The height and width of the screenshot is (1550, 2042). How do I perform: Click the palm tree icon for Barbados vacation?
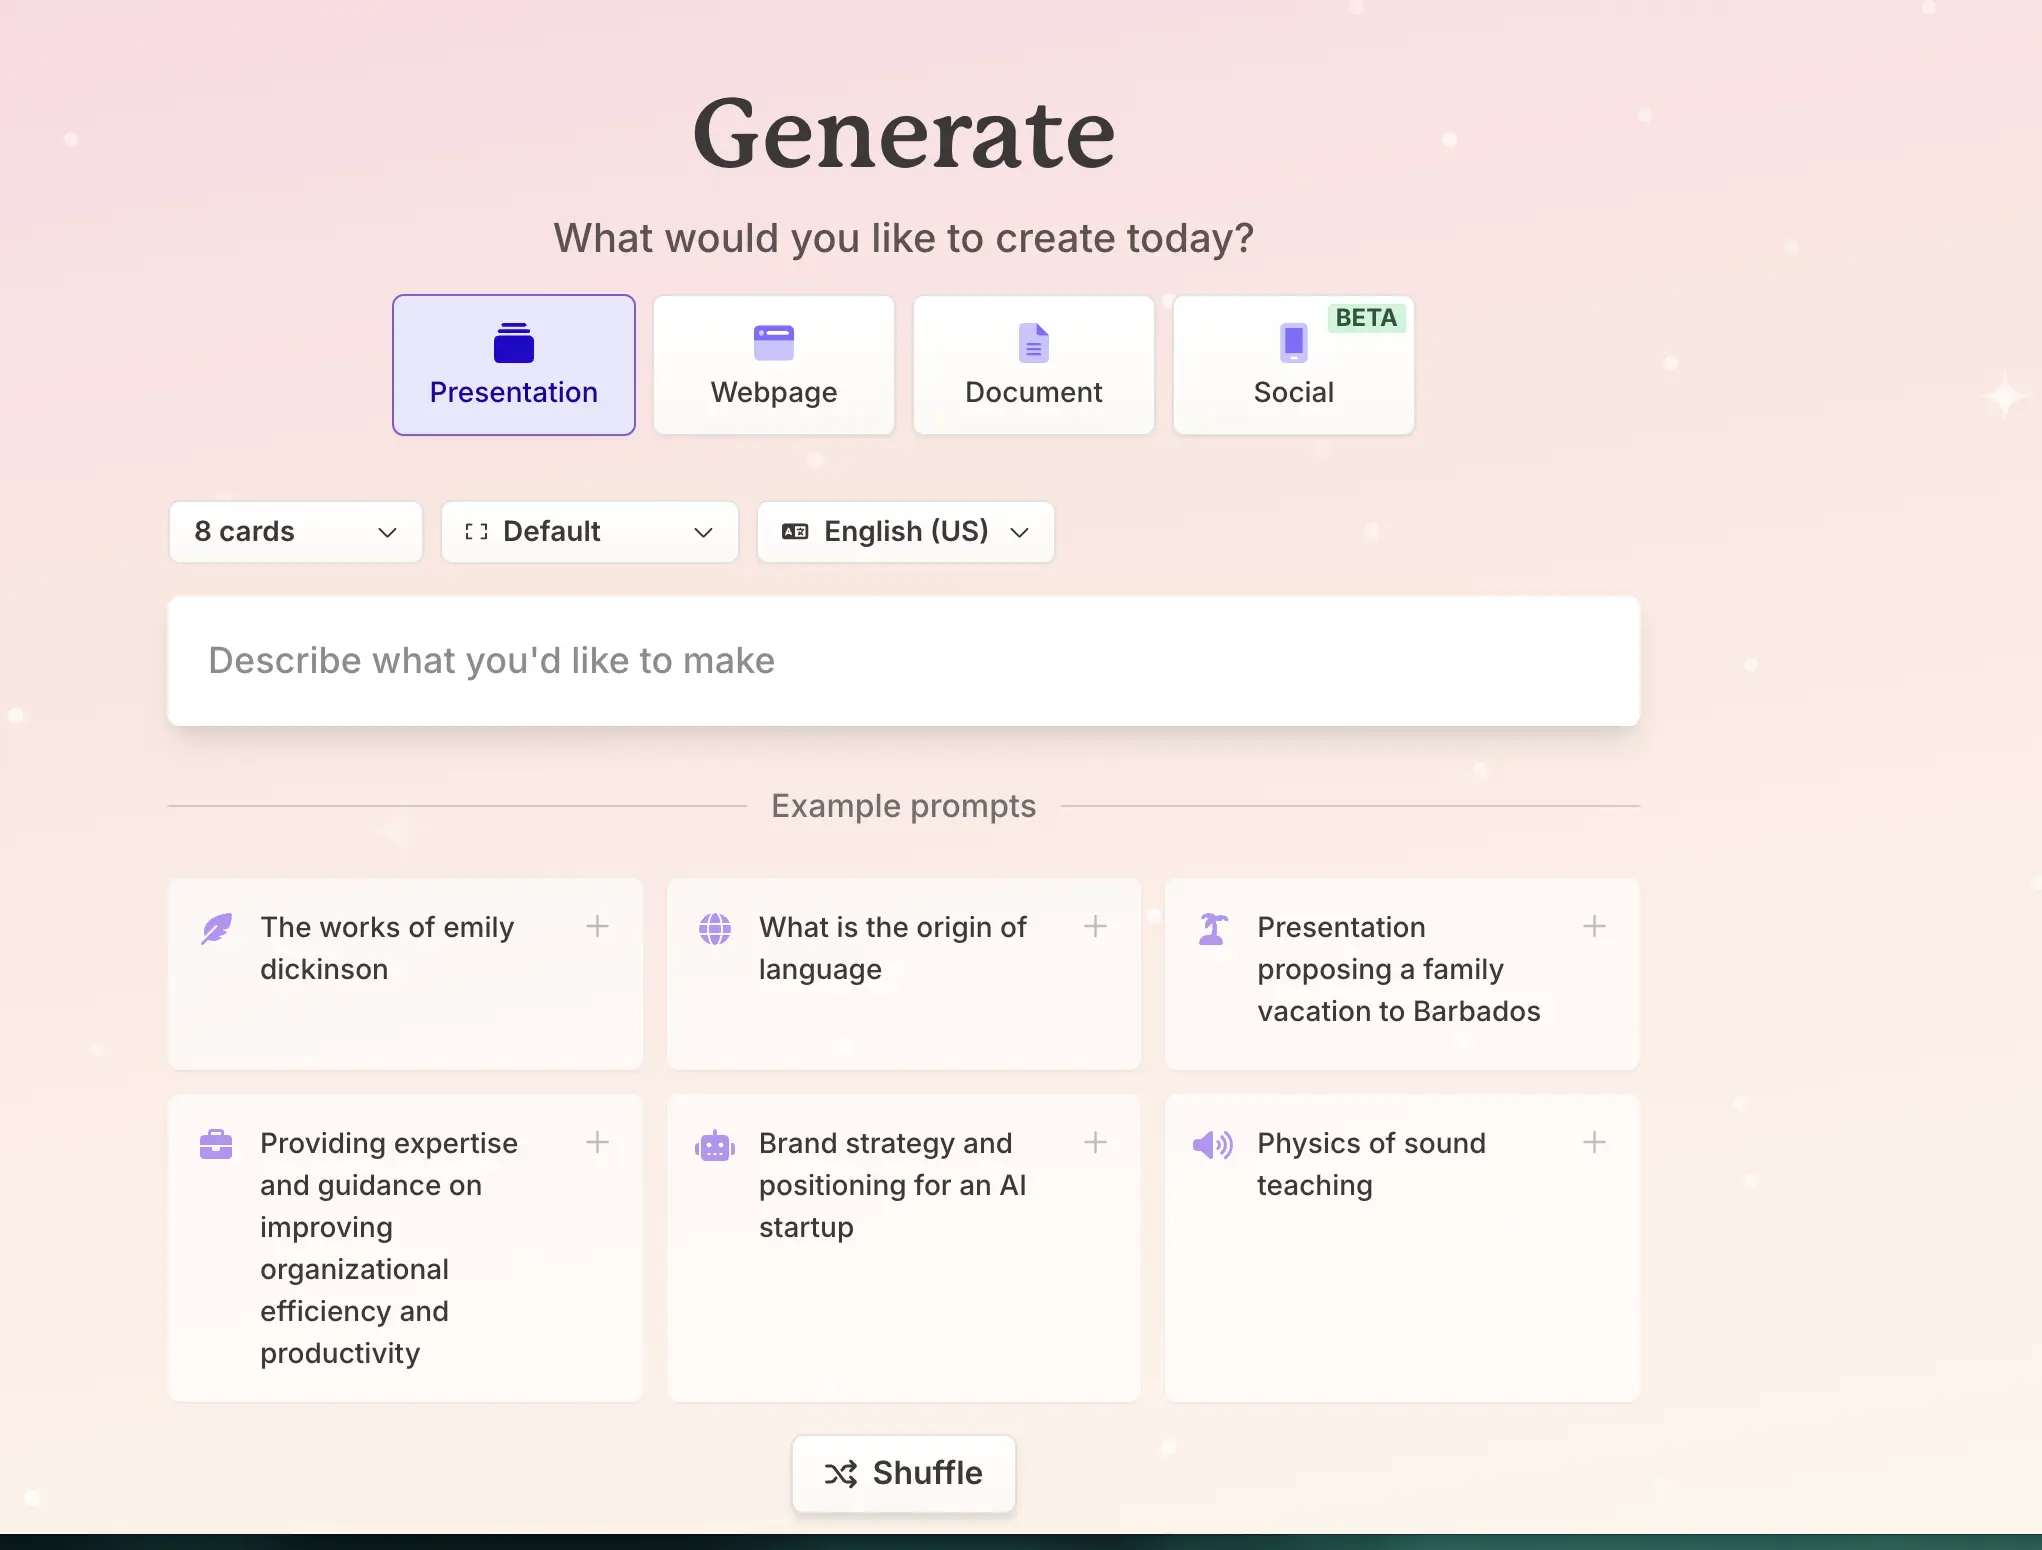coord(1213,928)
